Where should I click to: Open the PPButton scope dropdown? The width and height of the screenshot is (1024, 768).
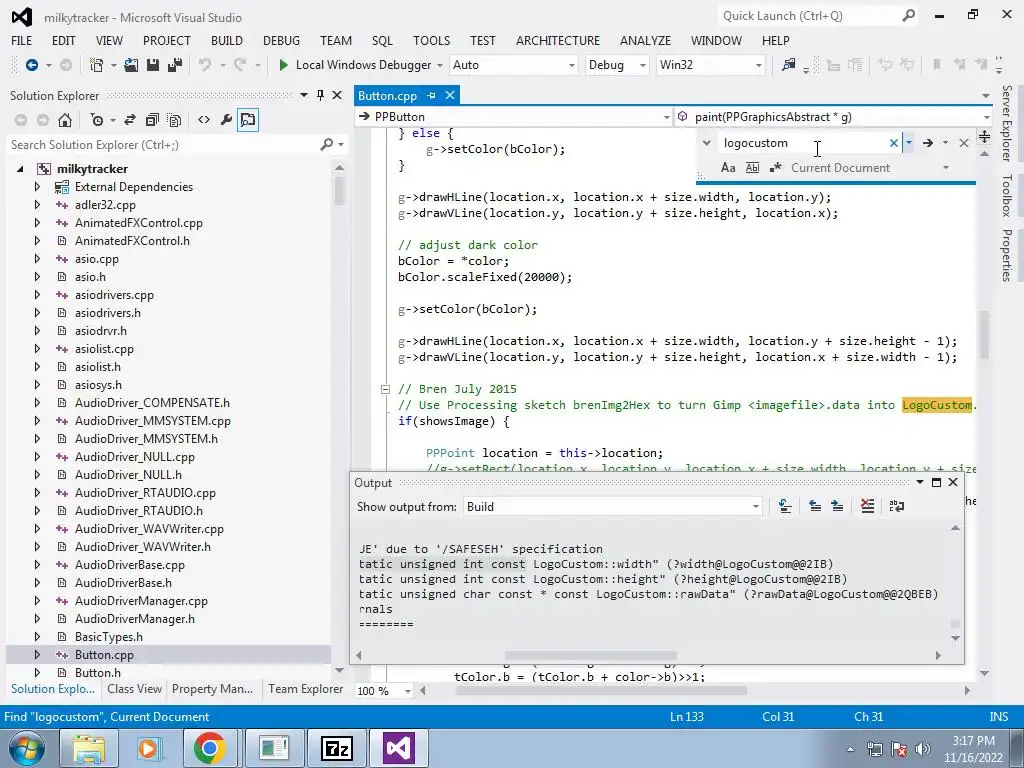(x=665, y=118)
